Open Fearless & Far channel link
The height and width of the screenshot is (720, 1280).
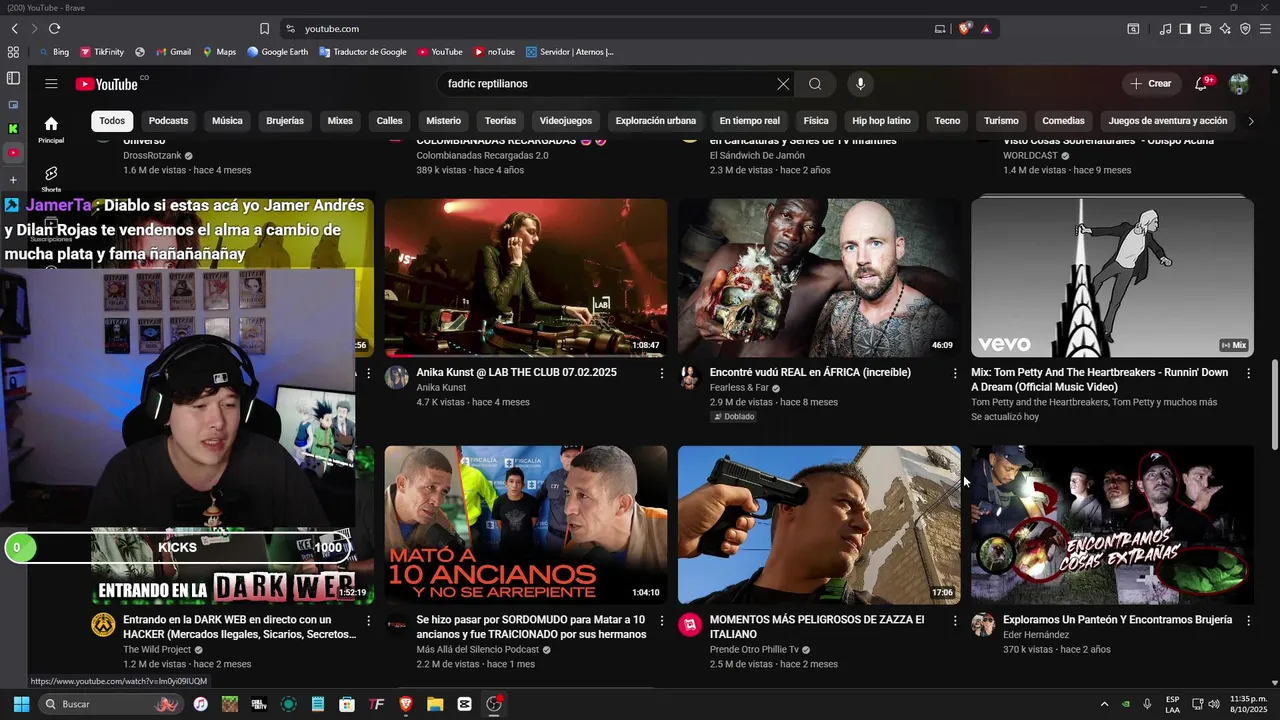pyautogui.click(x=741, y=388)
